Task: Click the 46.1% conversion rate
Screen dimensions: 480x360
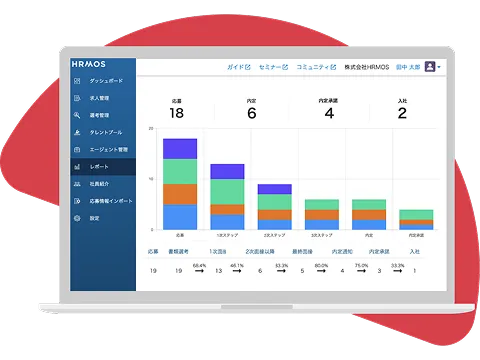Action: (x=237, y=266)
